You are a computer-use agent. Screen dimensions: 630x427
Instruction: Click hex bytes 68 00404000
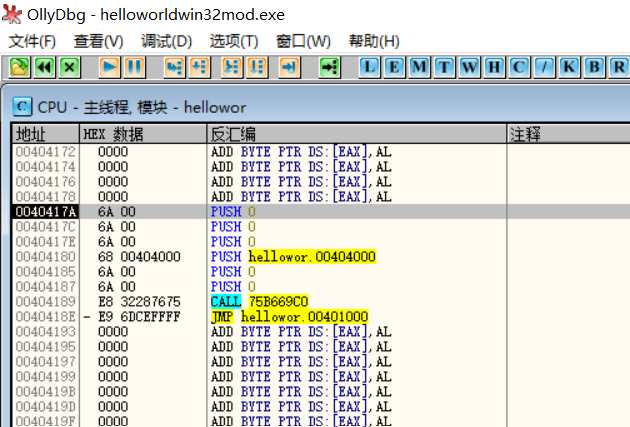[139, 257]
